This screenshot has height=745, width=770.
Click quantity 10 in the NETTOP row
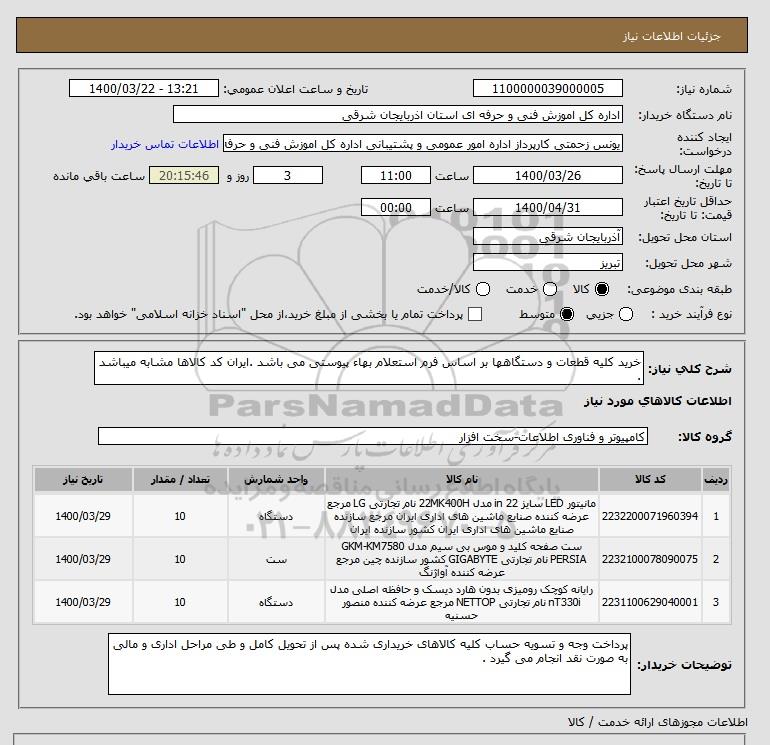(x=180, y=602)
